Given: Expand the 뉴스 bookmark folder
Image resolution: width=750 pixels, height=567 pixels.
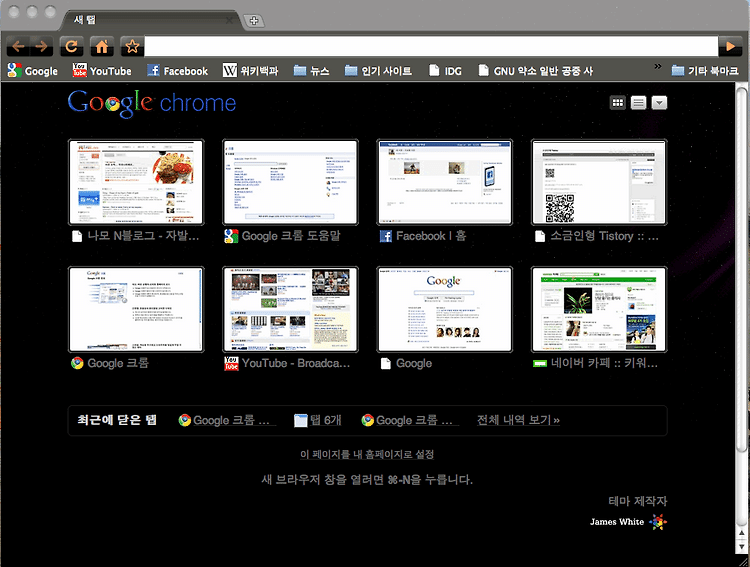Looking at the screenshot, I should coord(311,71).
